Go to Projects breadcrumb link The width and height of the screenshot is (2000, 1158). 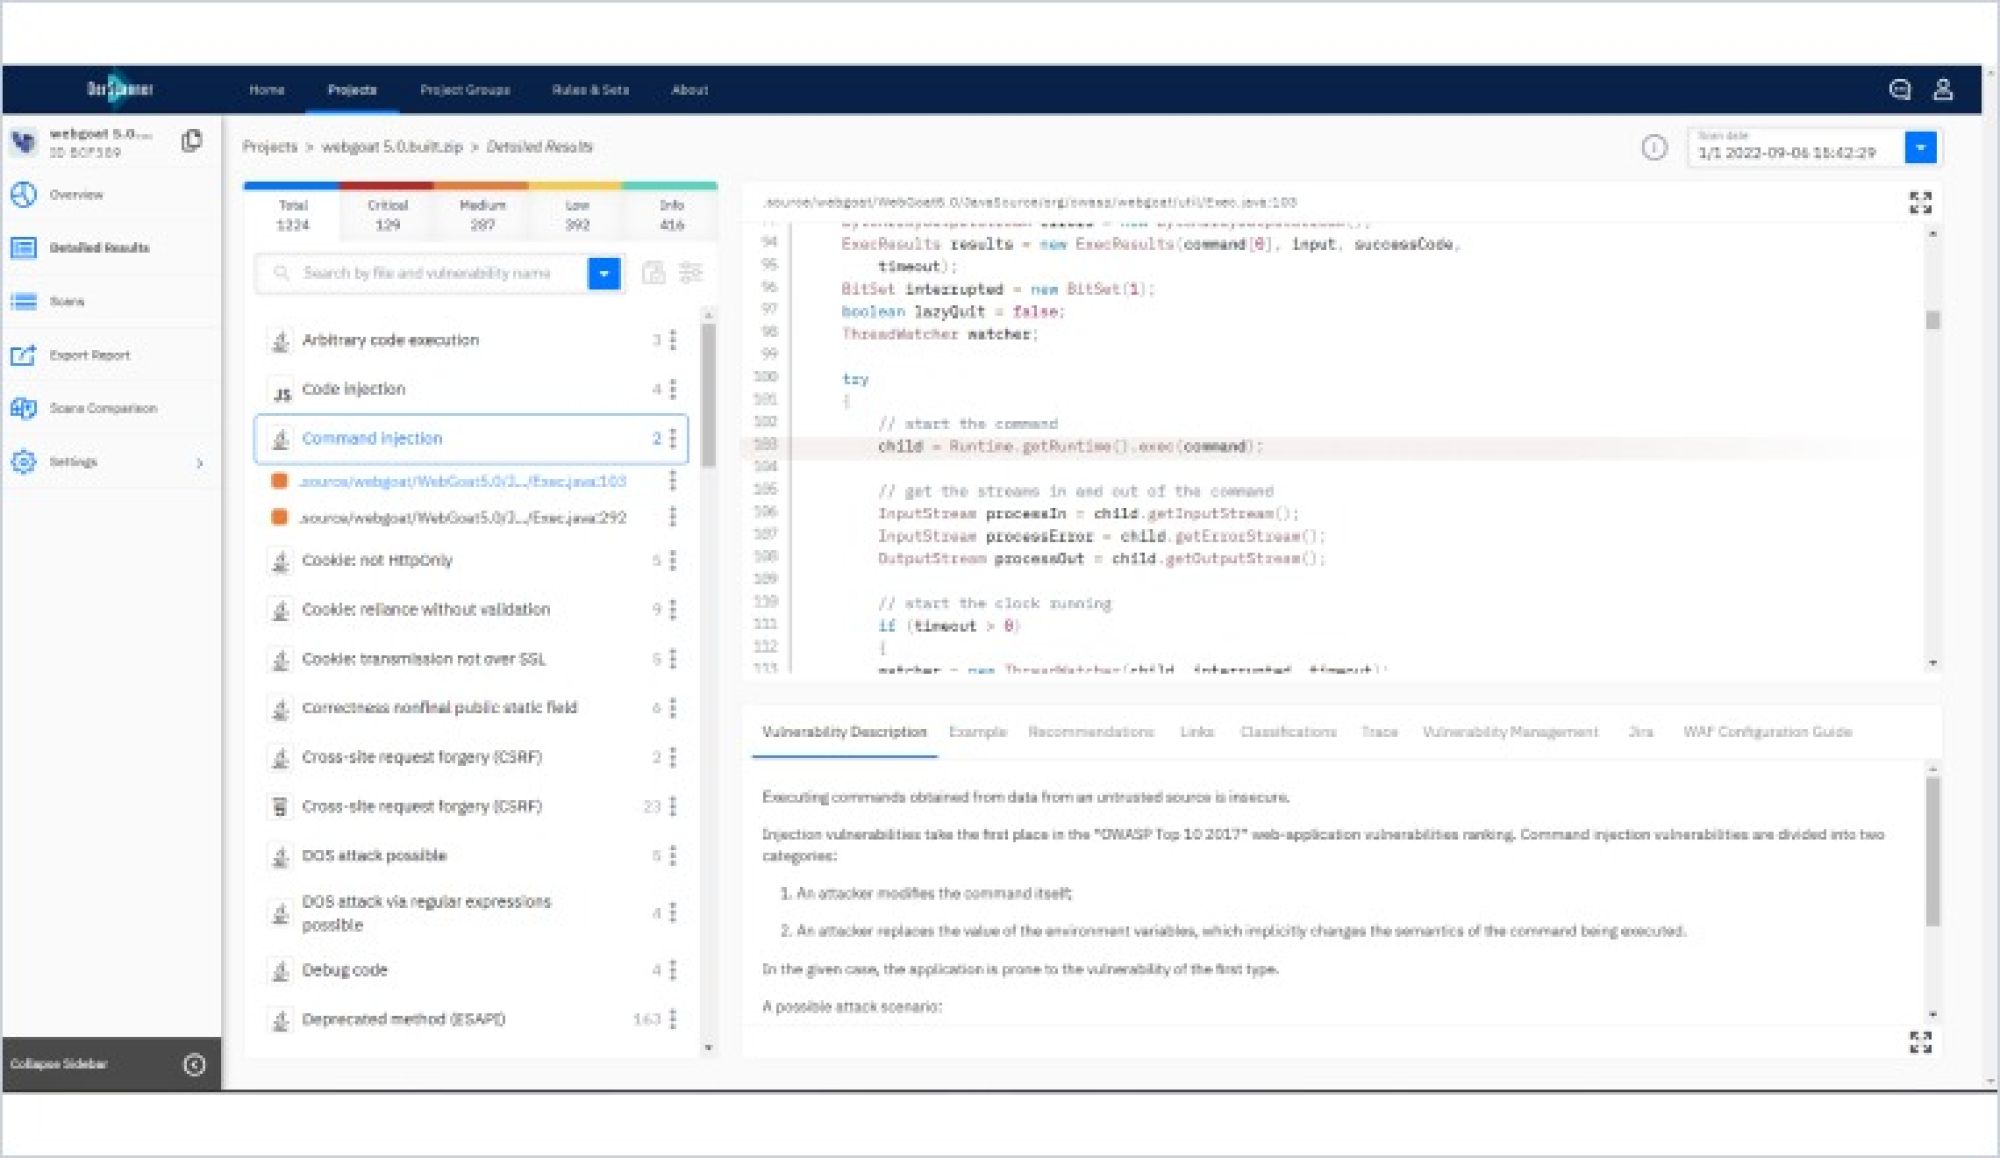270,147
